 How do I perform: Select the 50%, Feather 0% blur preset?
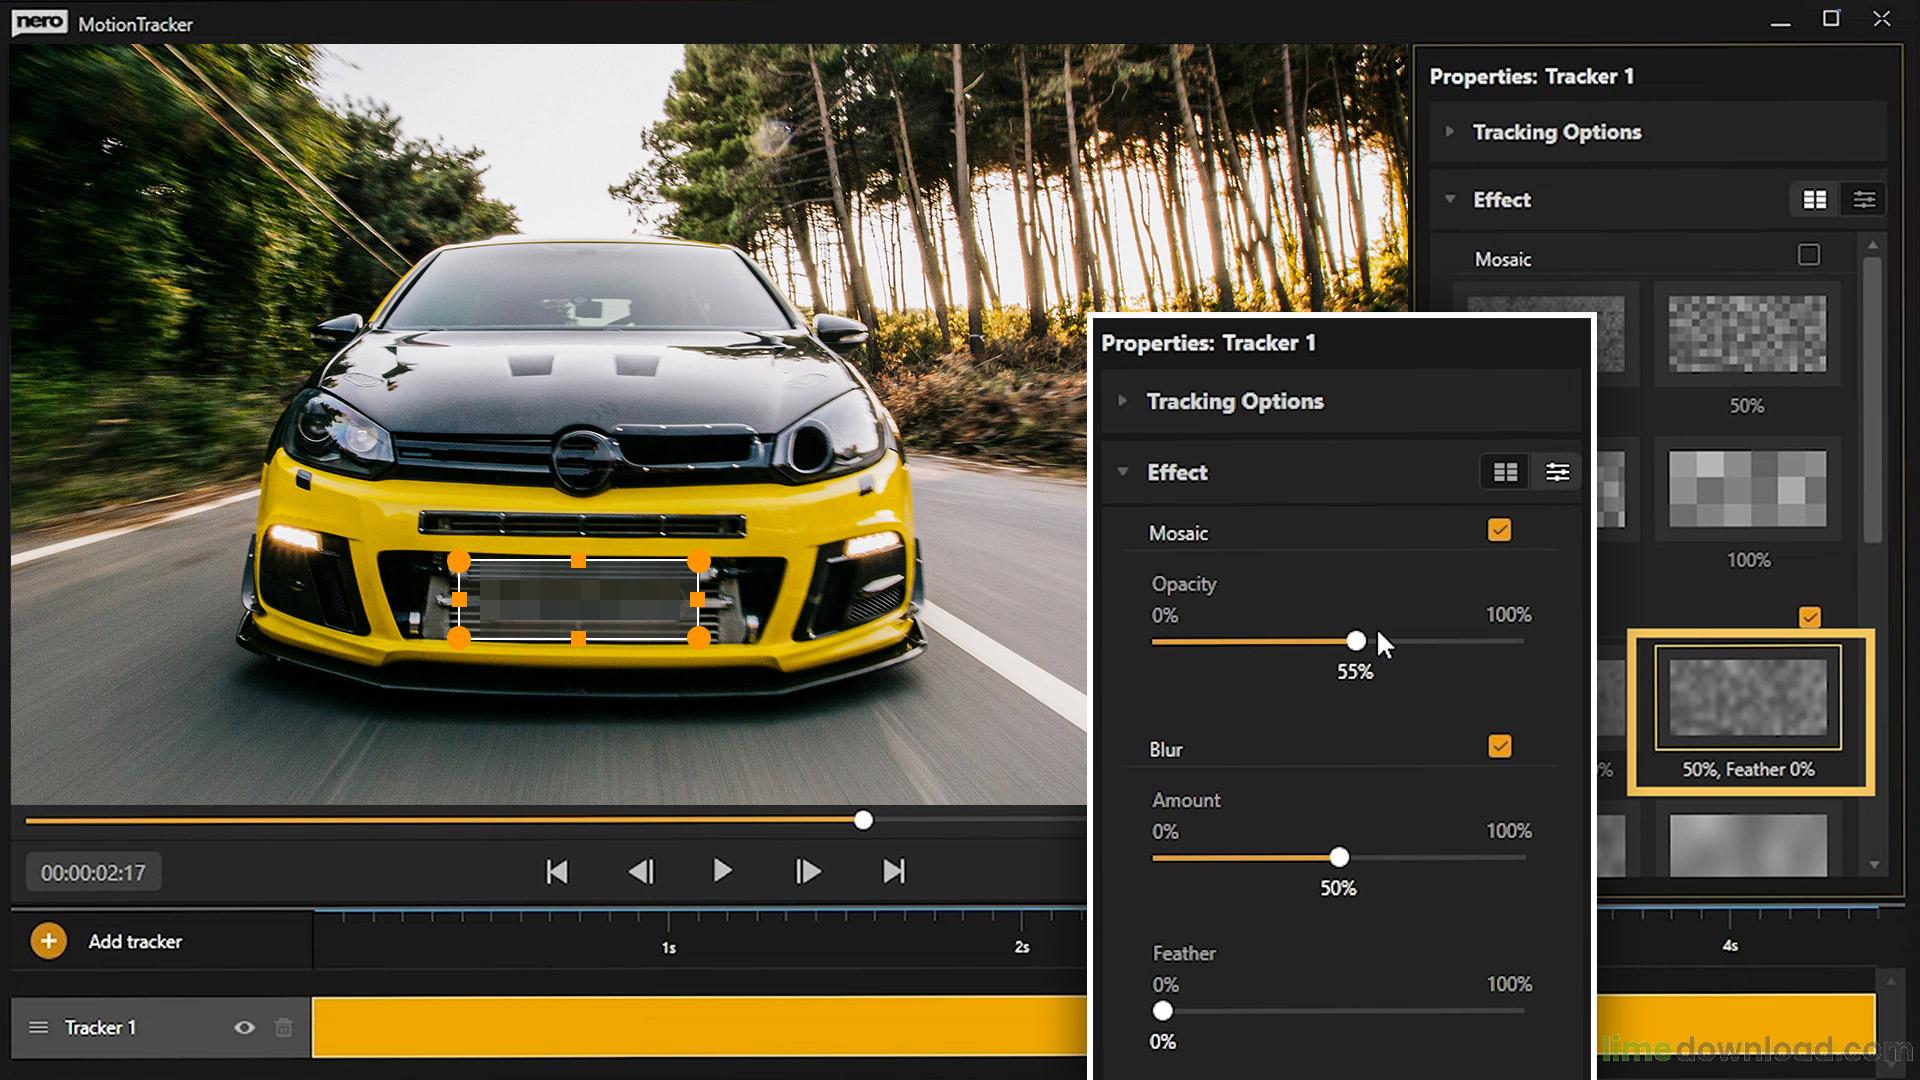1747,698
